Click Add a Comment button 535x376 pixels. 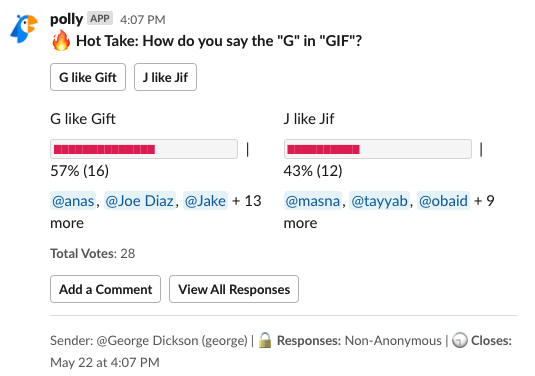coord(105,289)
